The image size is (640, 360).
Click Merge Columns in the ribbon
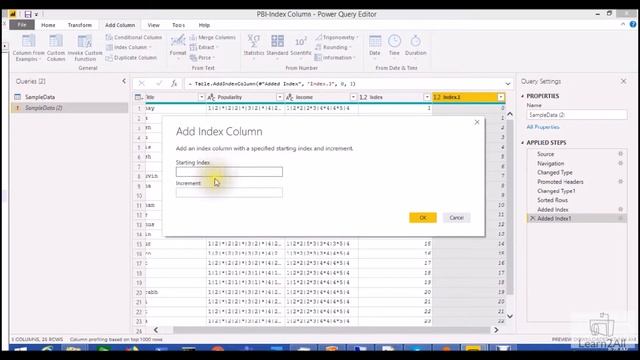[213, 37]
